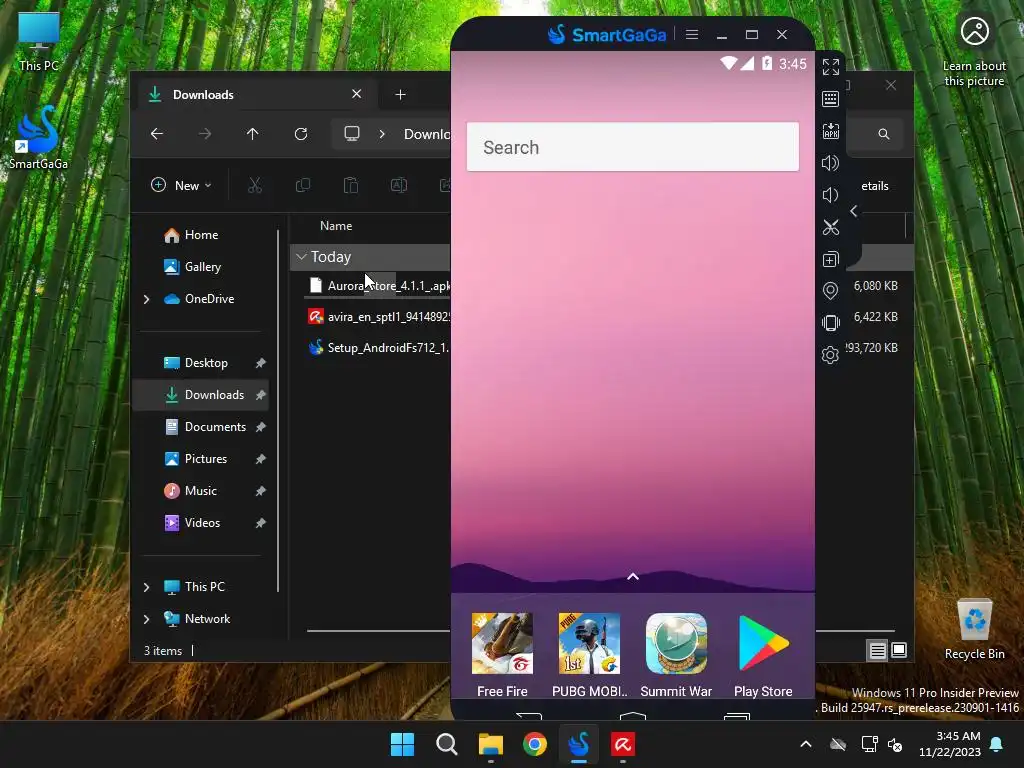The height and width of the screenshot is (768, 1024).
Task: Launch the Free Fire app
Action: pos(502,656)
